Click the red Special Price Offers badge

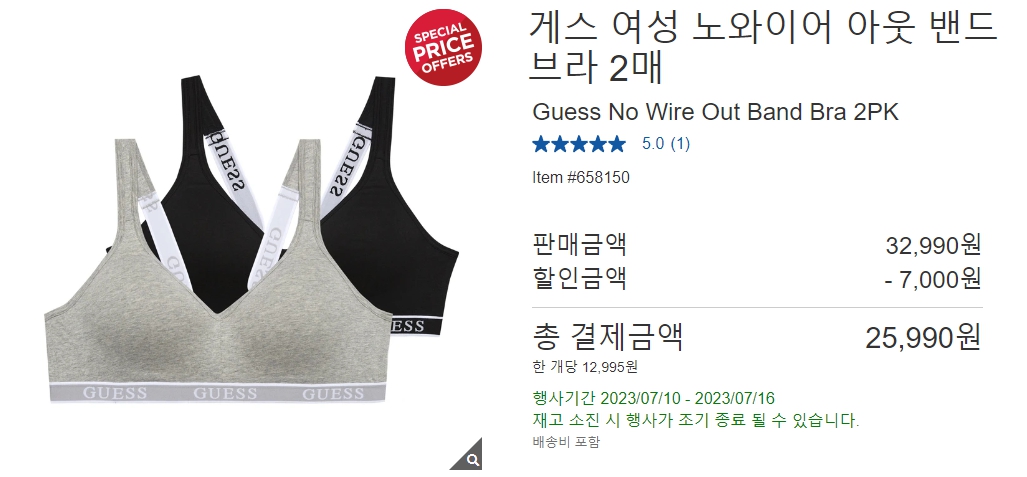tap(443, 47)
